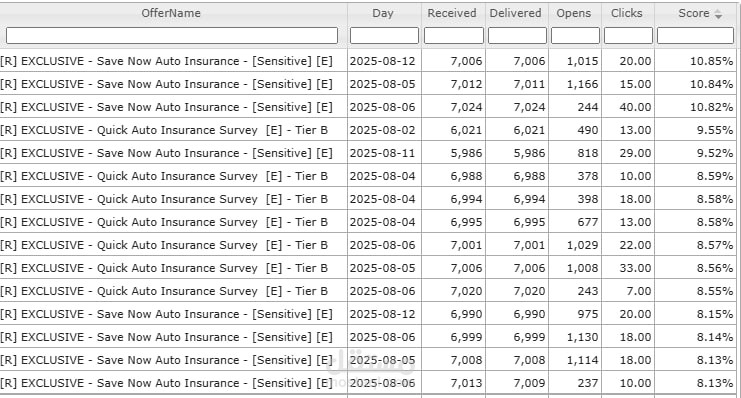
Task: Click the 1,029 opens cell
Action: [575, 245]
